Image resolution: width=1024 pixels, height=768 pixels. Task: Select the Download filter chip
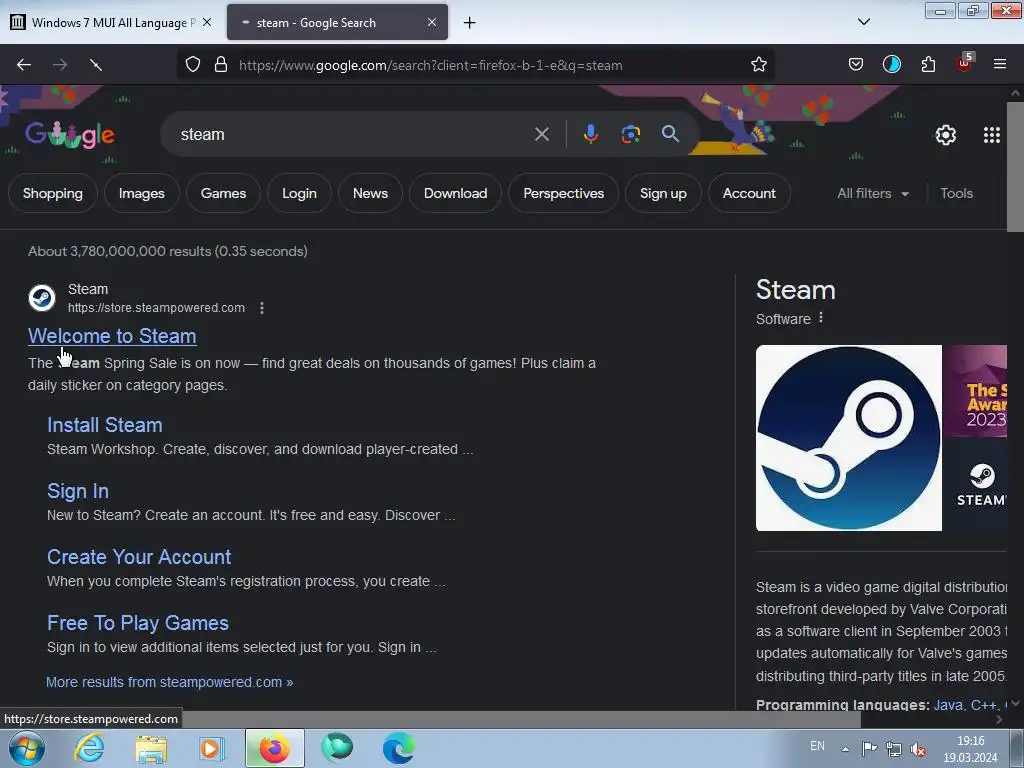455,193
